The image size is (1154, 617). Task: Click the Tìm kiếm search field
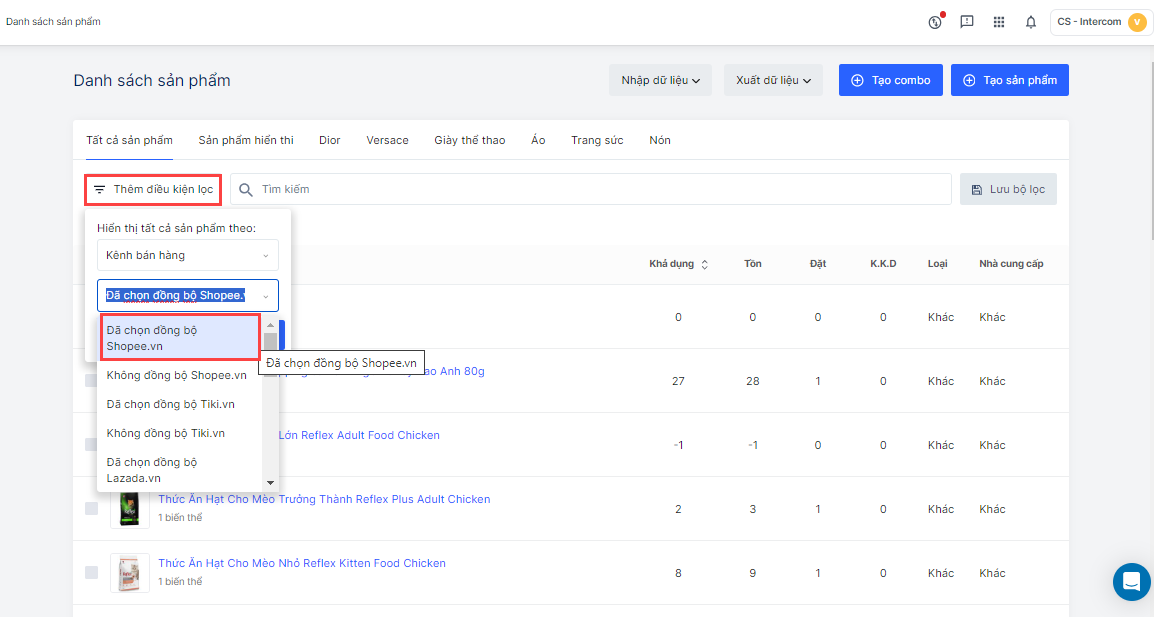pos(600,189)
